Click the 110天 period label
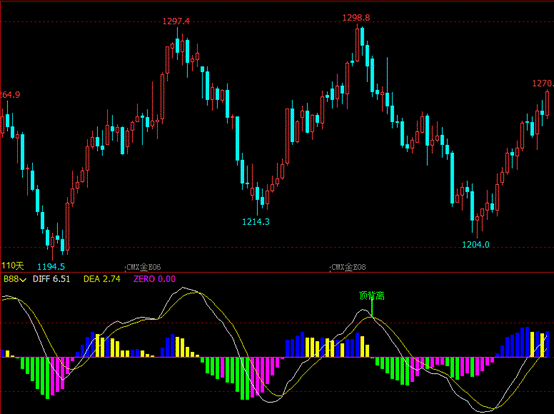This screenshot has width=554, height=414. (x=12, y=266)
